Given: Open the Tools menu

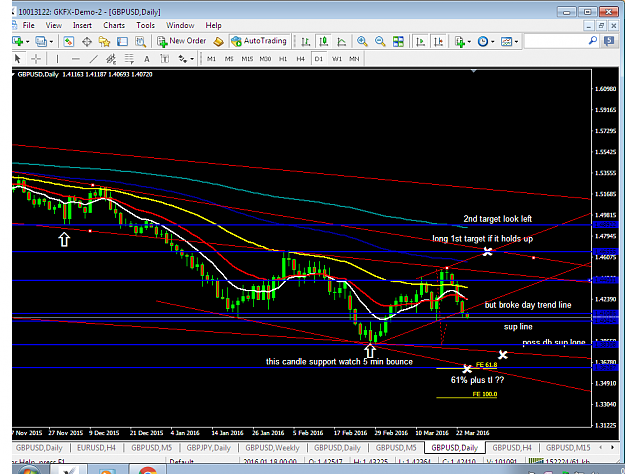Looking at the screenshot, I should 145,25.
